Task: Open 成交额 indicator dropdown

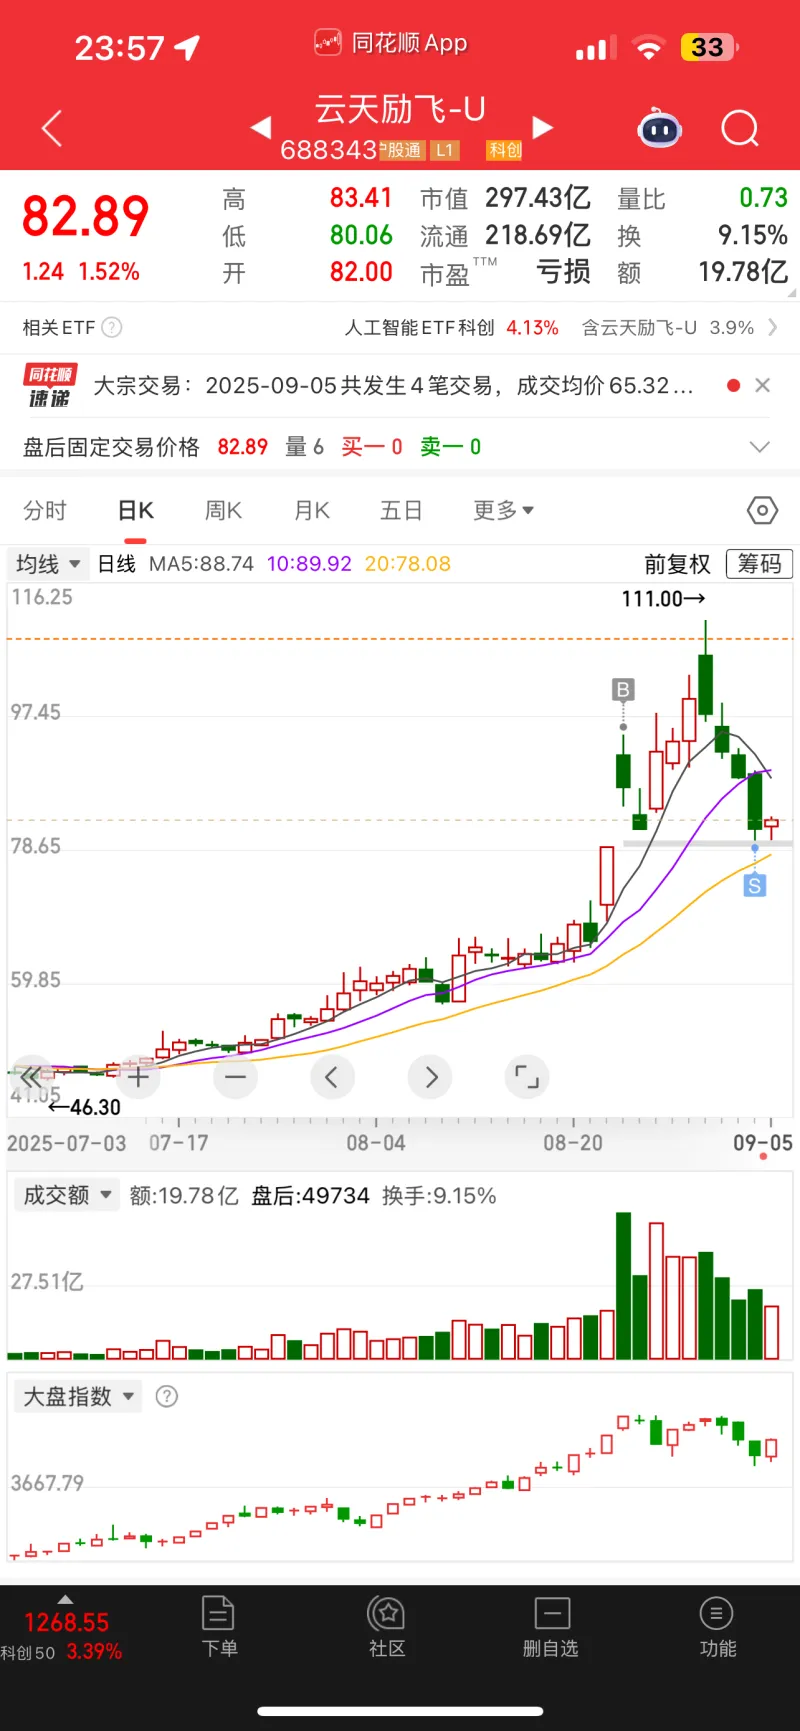Action: pyautogui.click(x=67, y=1195)
